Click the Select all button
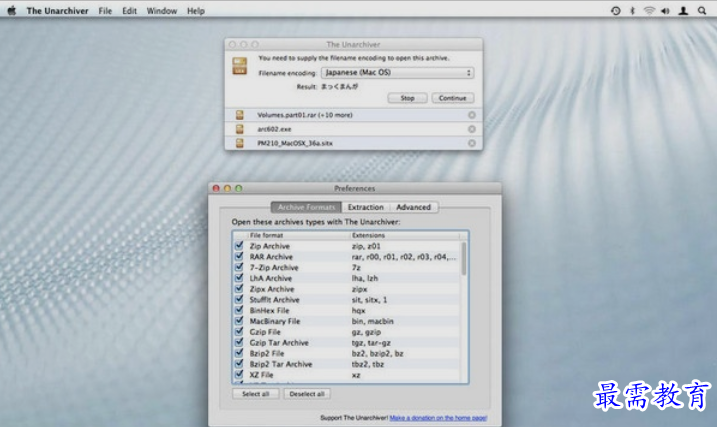 coord(256,394)
